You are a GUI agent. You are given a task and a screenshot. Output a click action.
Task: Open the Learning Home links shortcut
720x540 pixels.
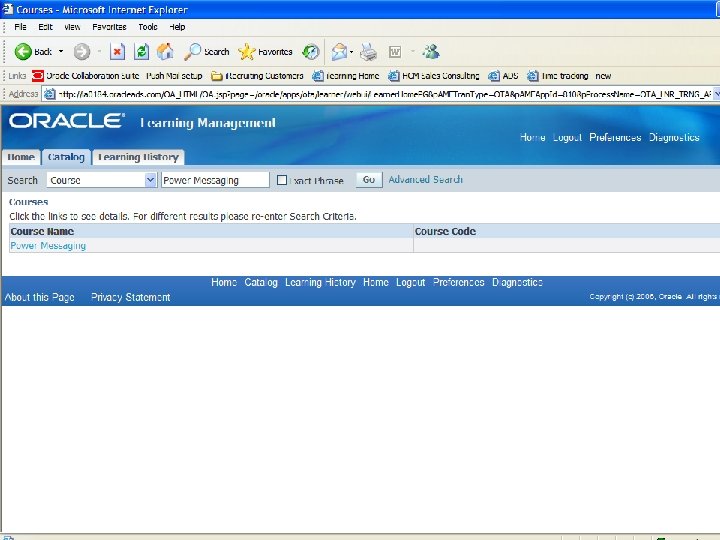click(346, 76)
